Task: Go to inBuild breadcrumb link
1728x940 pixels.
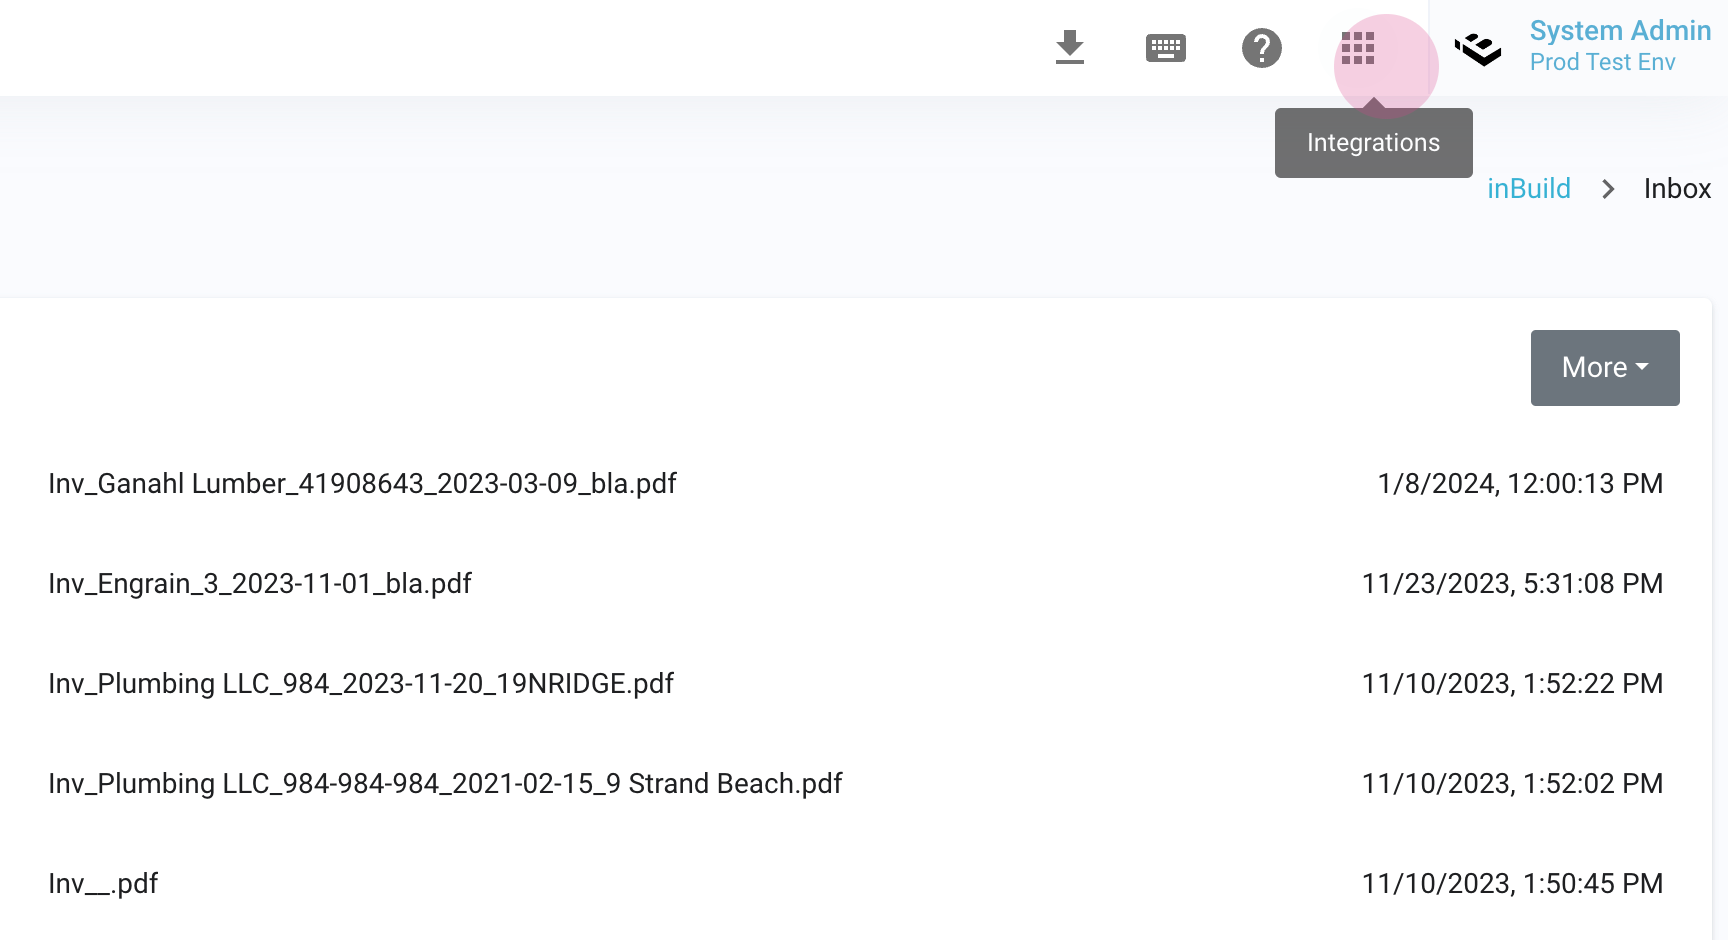Action: [1529, 189]
